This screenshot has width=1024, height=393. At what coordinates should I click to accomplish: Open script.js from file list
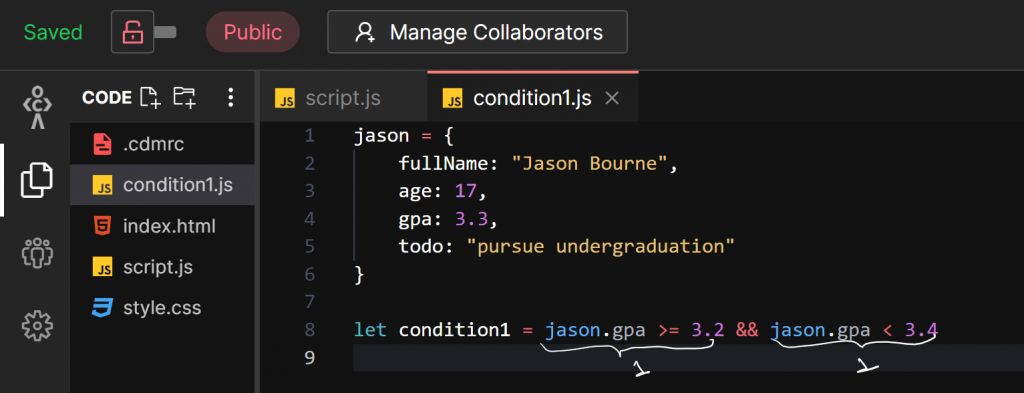pyautogui.click(x=162, y=267)
